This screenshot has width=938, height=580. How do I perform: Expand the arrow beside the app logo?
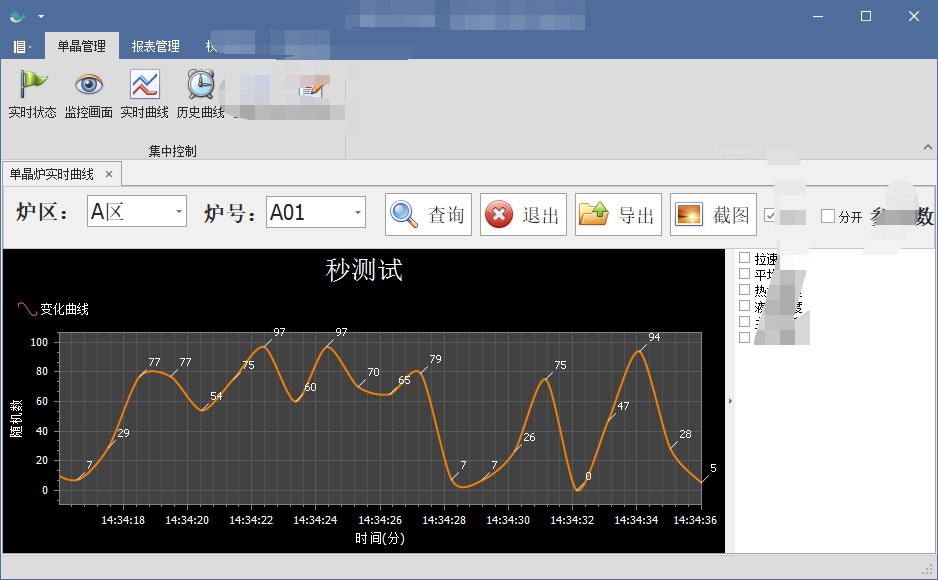tap(40, 16)
